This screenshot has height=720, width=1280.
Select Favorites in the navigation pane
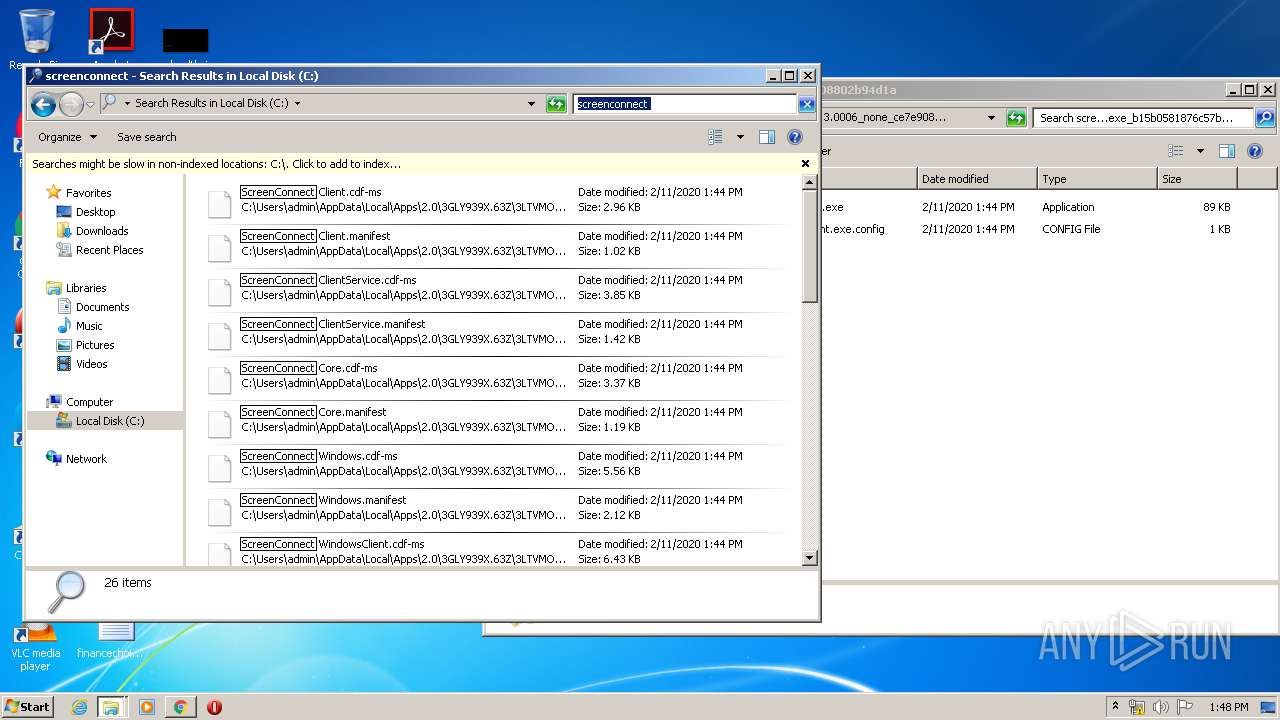(88, 192)
